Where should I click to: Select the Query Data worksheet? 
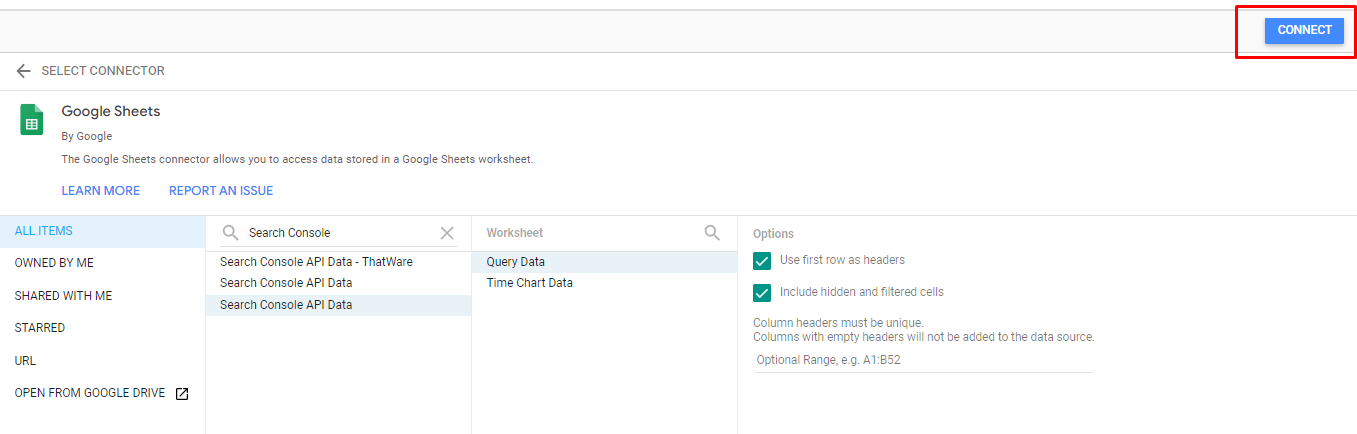(x=604, y=262)
